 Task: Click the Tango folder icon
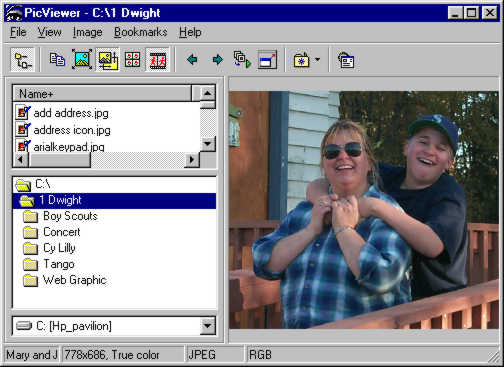pos(31,264)
